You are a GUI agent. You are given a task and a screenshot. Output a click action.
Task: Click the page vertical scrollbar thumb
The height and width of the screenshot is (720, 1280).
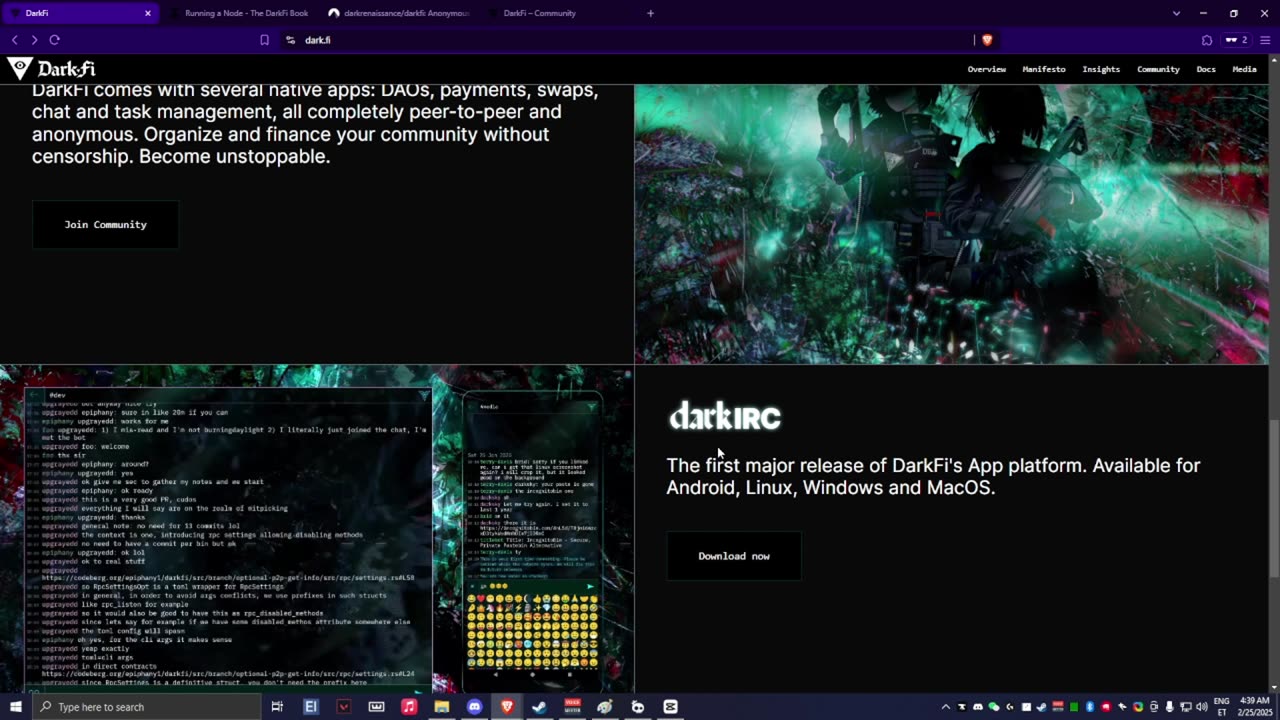point(1274,498)
